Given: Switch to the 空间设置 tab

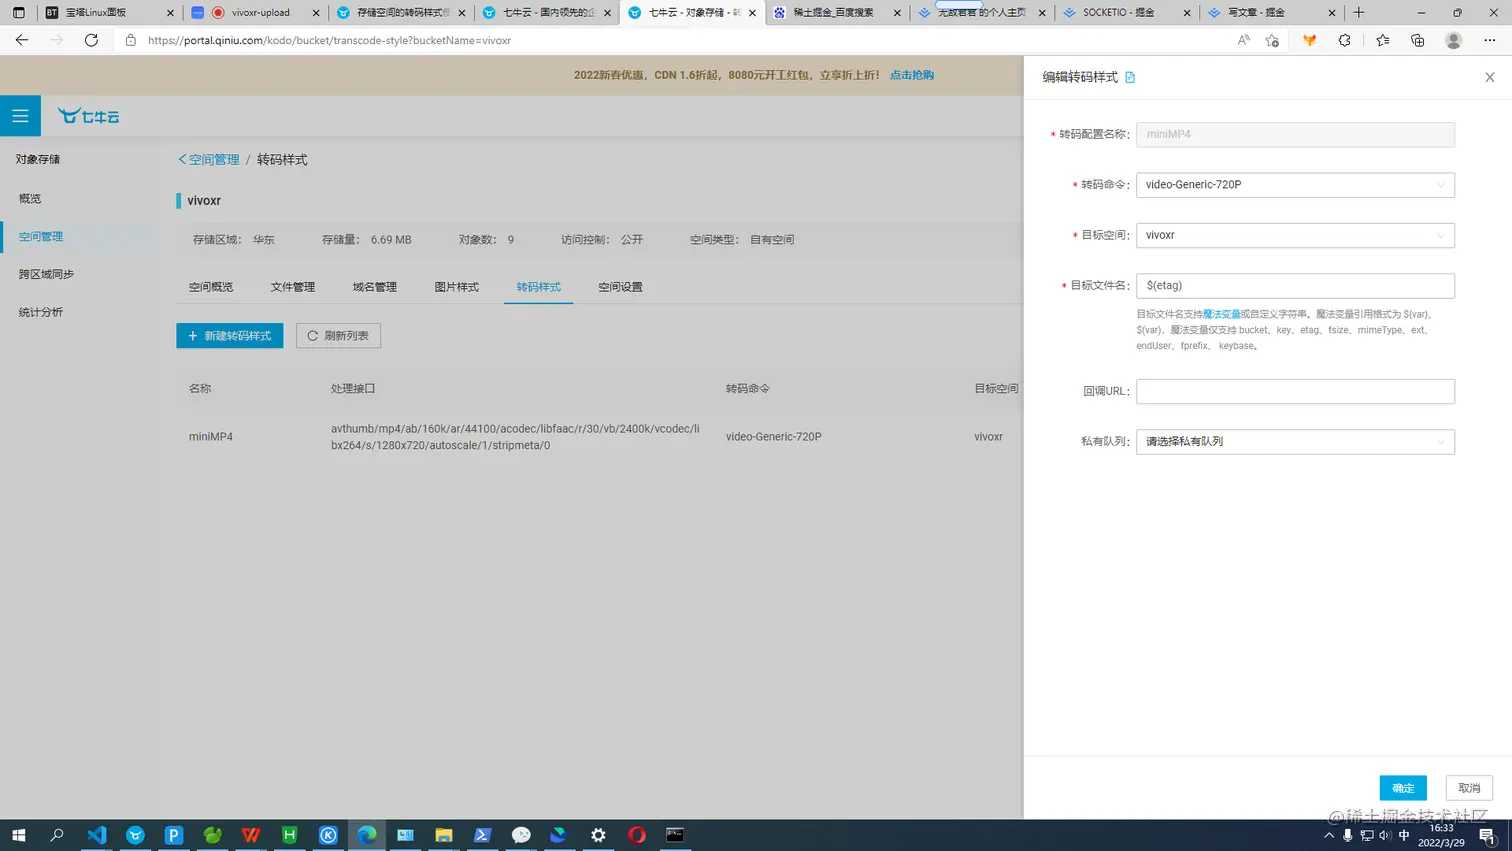Looking at the screenshot, I should [621, 287].
